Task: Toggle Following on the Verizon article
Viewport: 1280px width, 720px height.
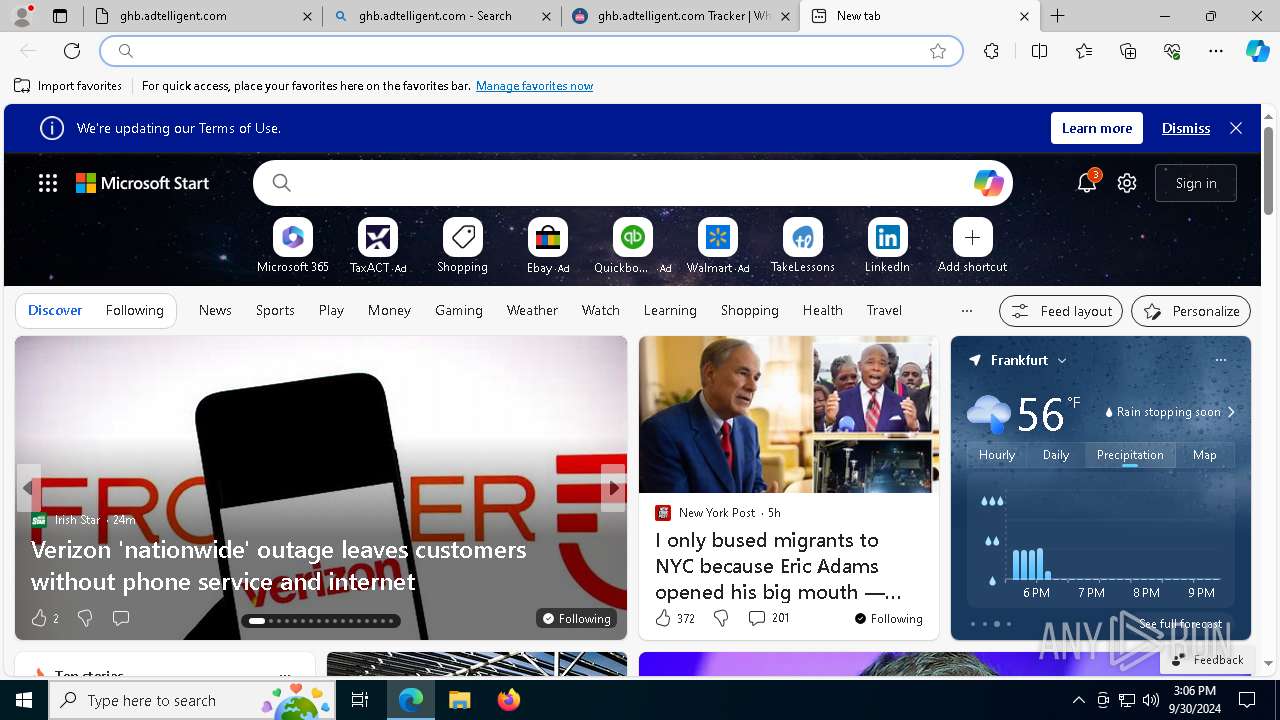Action: click(x=576, y=619)
